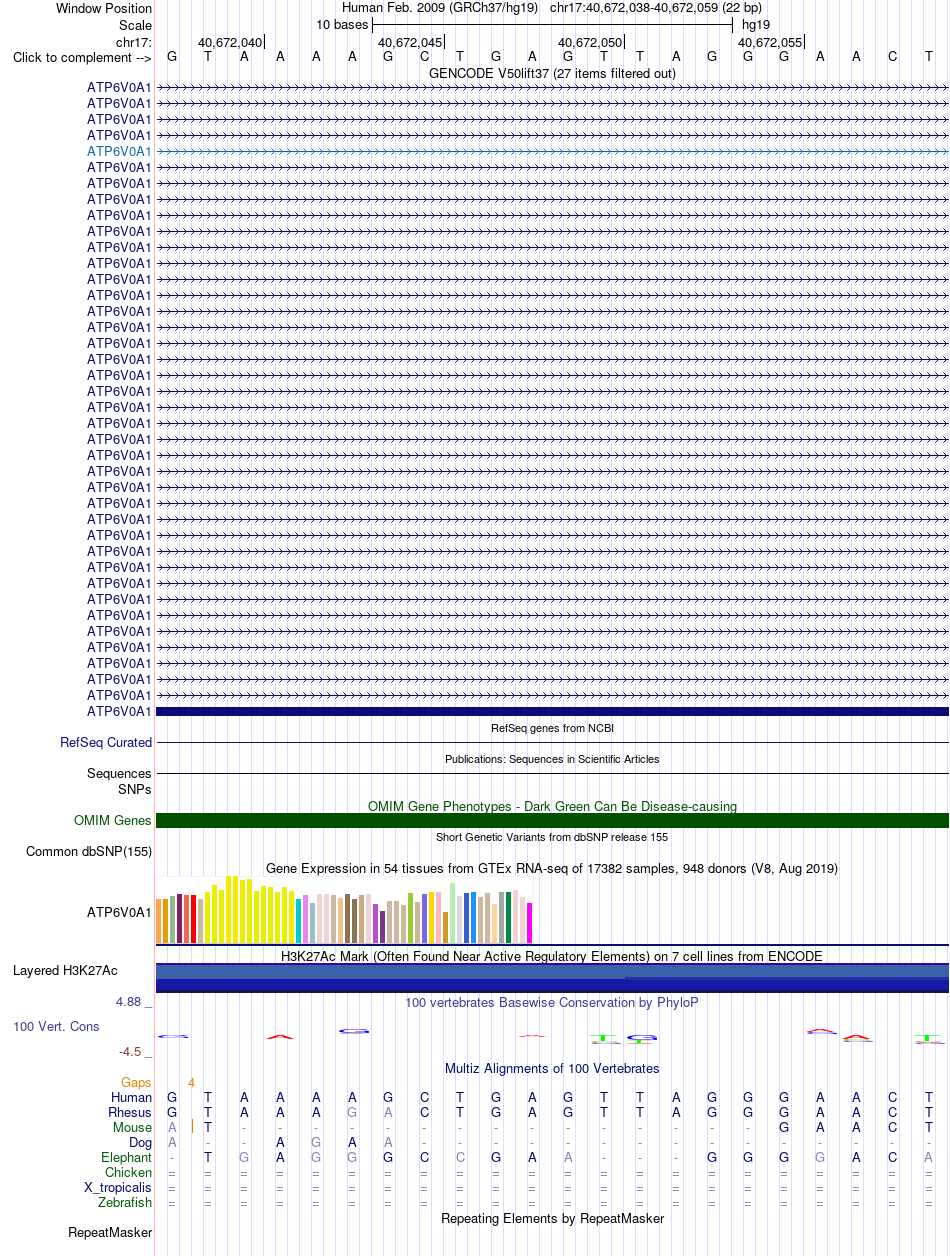Click the orange Gaps row label

click(x=136, y=1083)
